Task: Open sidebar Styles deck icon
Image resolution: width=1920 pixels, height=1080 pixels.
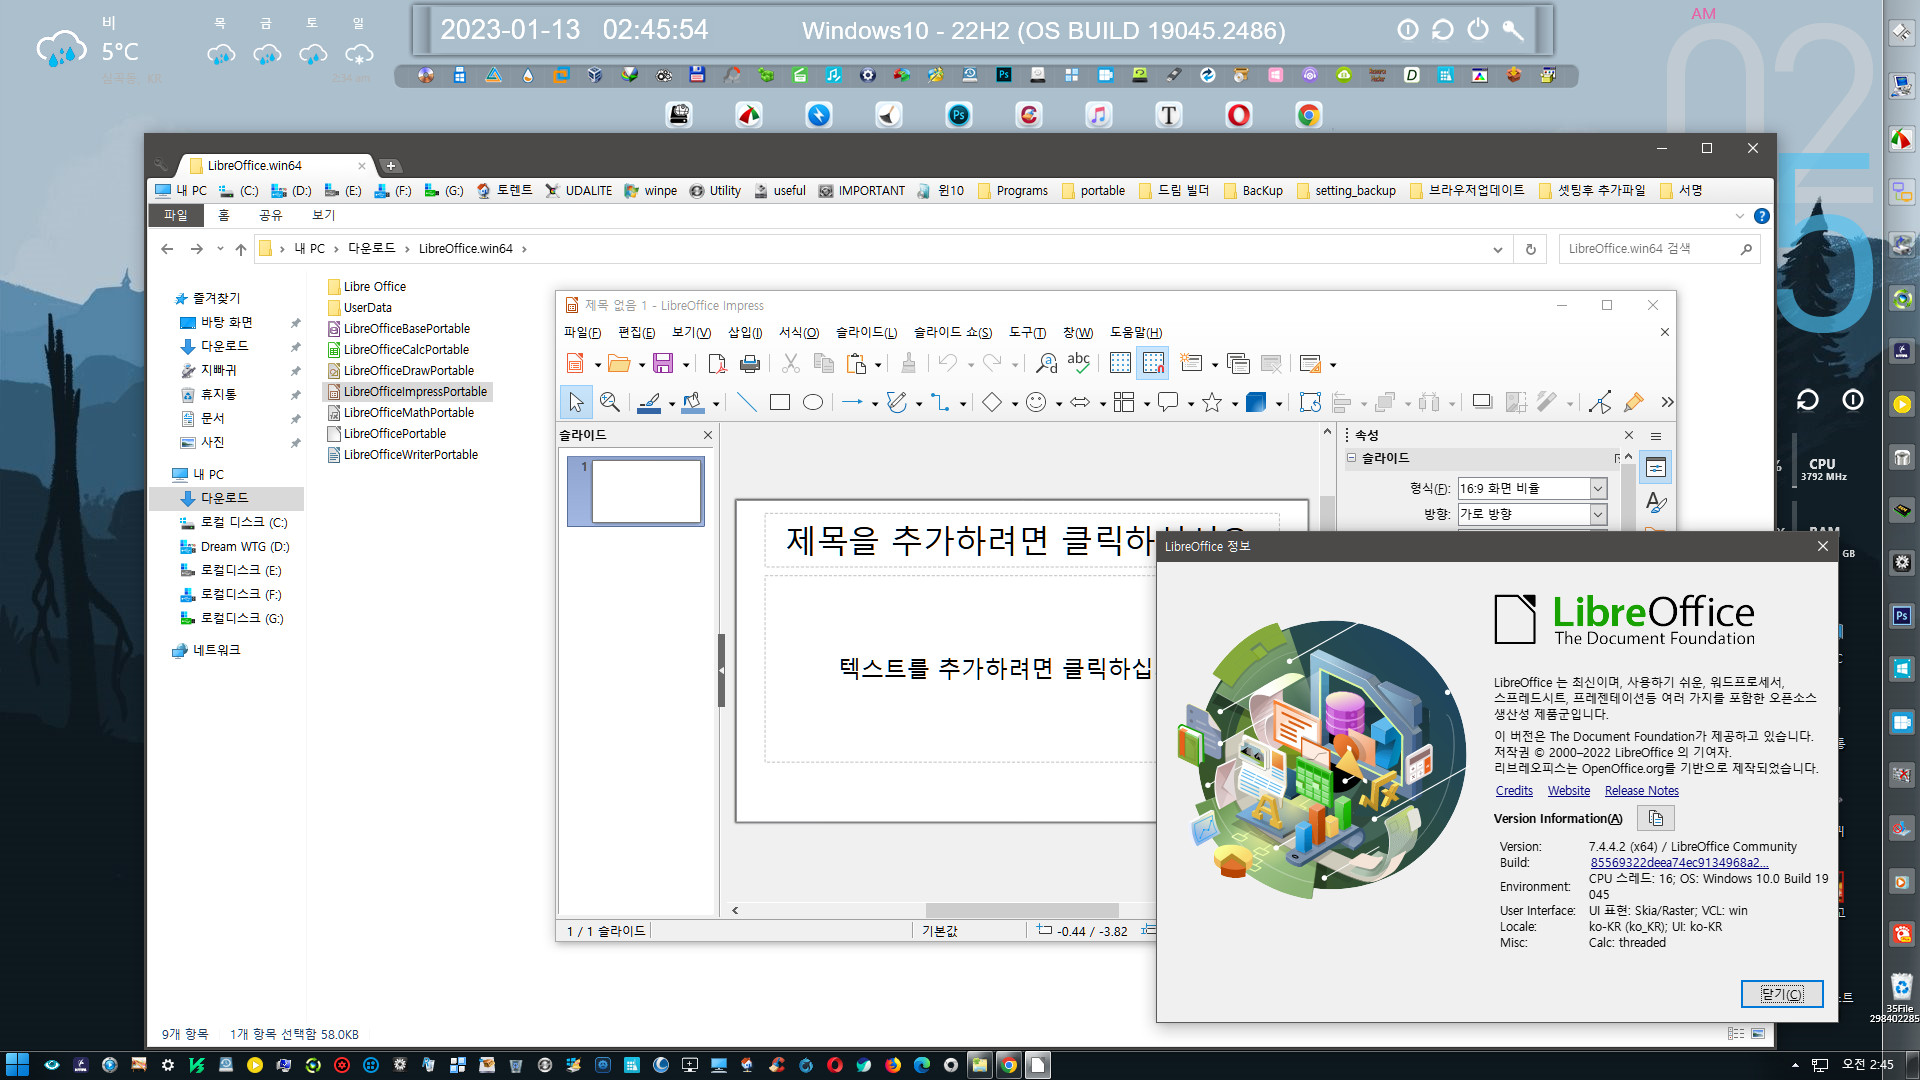Action: pyautogui.click(x=1656, y=502)
